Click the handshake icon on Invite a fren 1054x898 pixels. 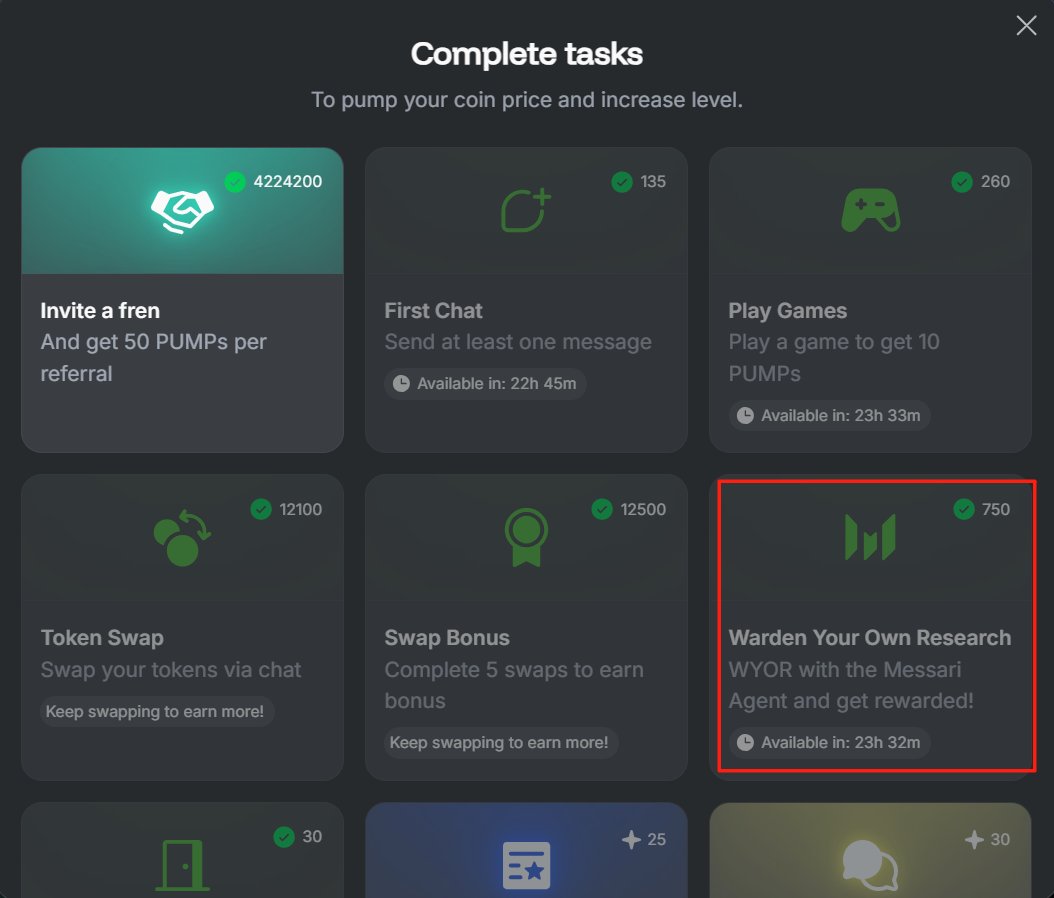pyautogui.click(x=182, y=211)
